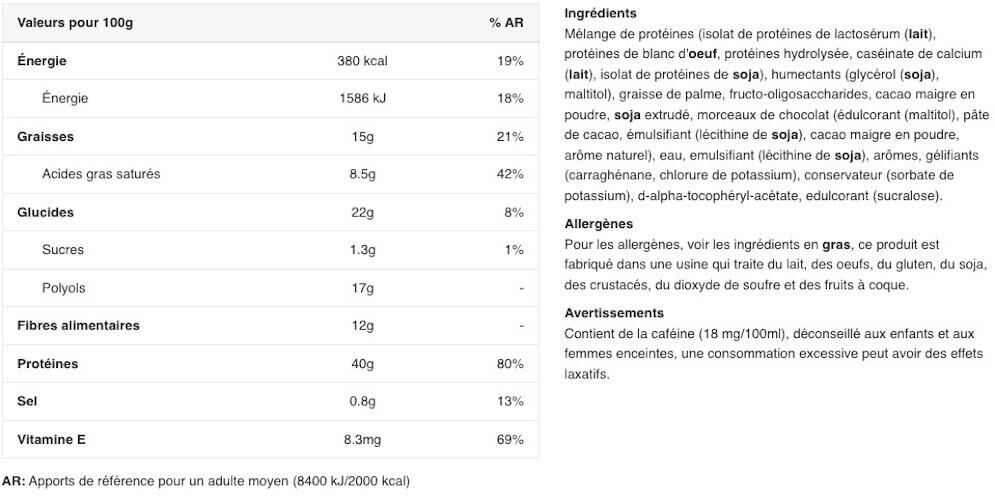The width and height of the screenshot is (995, 500).
Task: Select the Sucres row label
Action: coord(63,249)
